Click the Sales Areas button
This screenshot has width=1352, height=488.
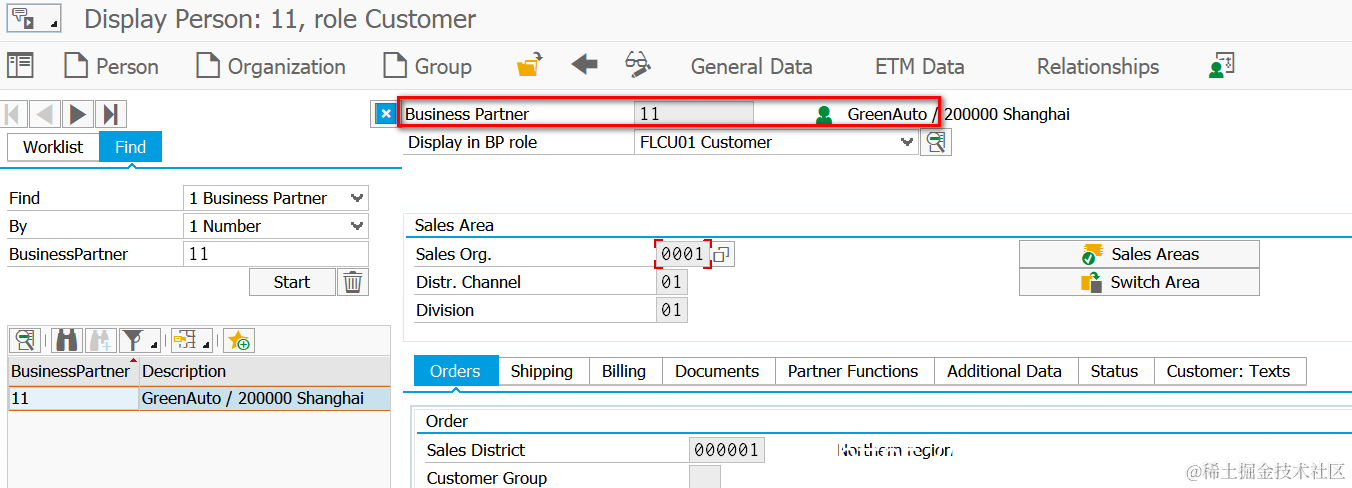tap(1139, 254)
